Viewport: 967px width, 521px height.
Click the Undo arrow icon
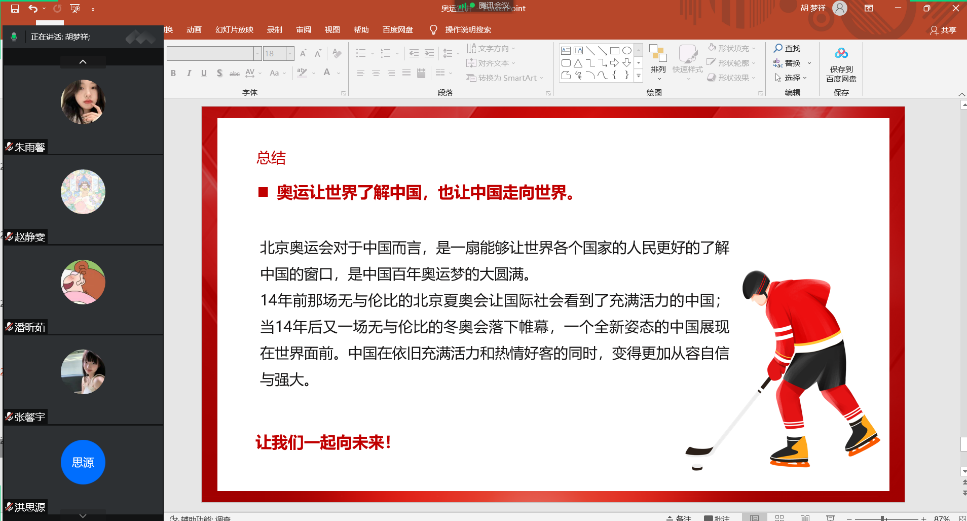coord(33,8)
